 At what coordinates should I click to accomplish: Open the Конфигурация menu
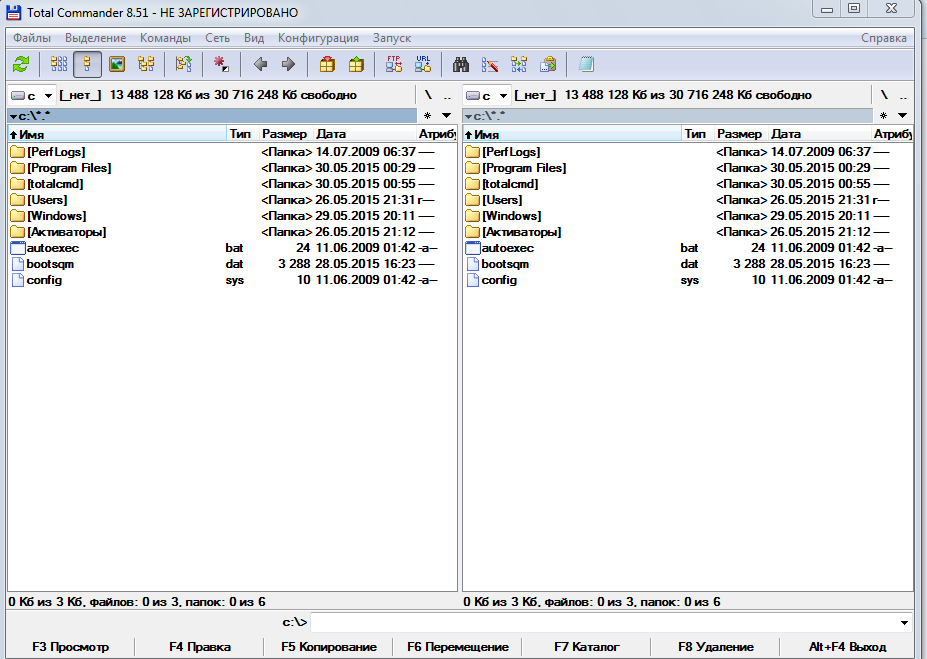pos(318,38)
